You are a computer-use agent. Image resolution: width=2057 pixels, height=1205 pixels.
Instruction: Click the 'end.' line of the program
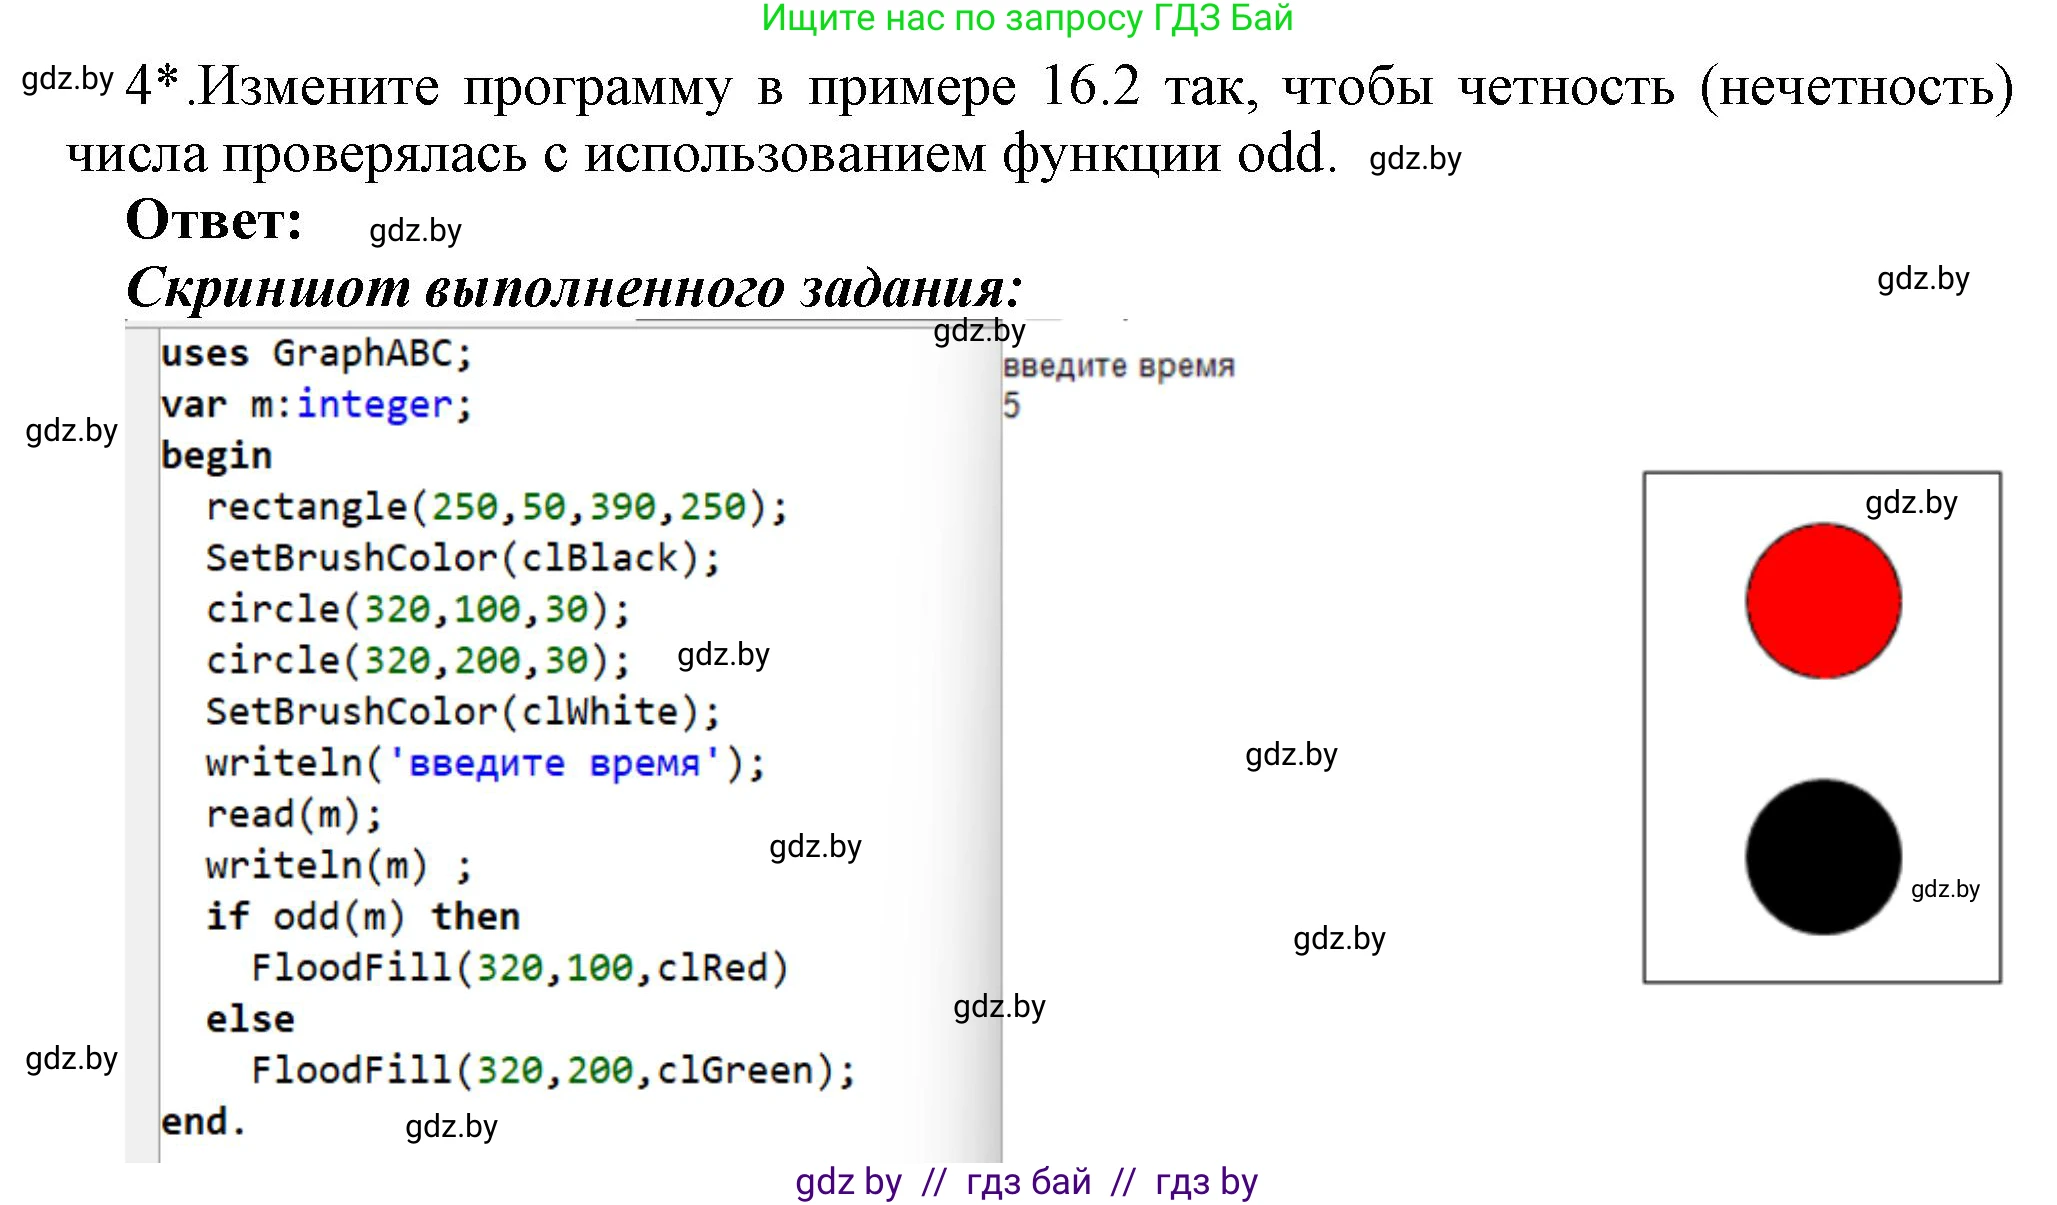coord(203,1122)
